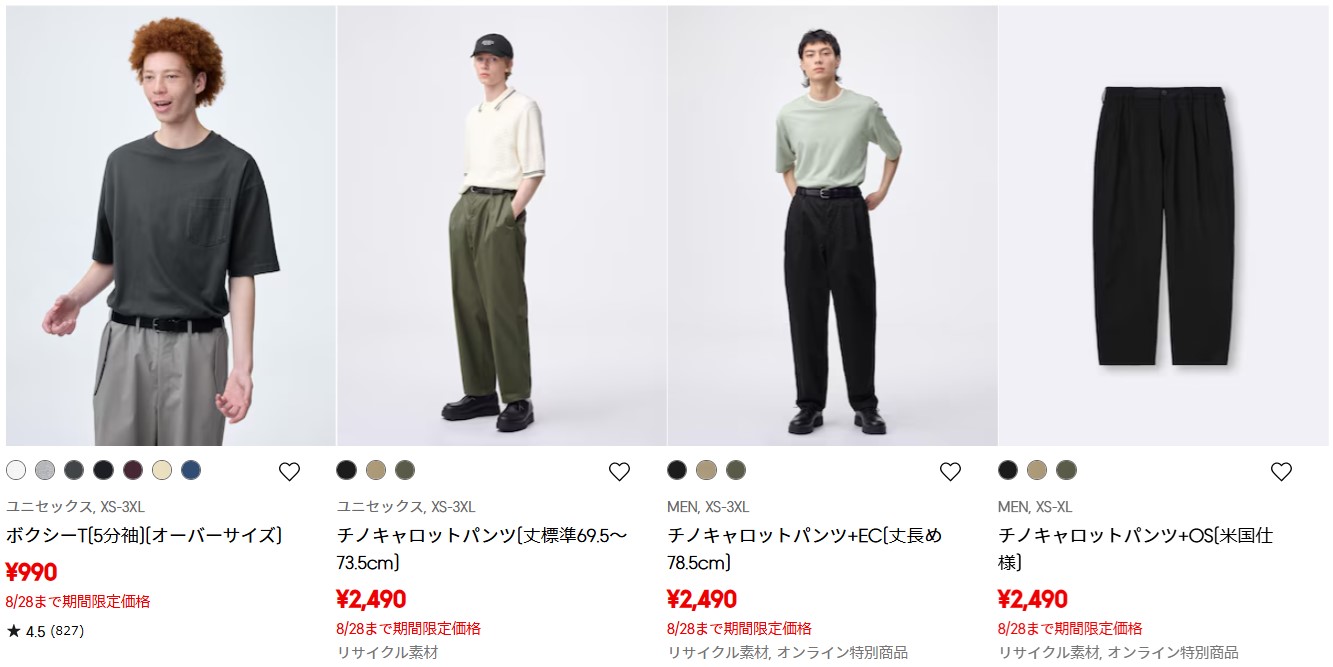Add チノキャロットパンツ(丈標準) to wishlist via heart
The image size is (1333, 667).
[620, 472]
